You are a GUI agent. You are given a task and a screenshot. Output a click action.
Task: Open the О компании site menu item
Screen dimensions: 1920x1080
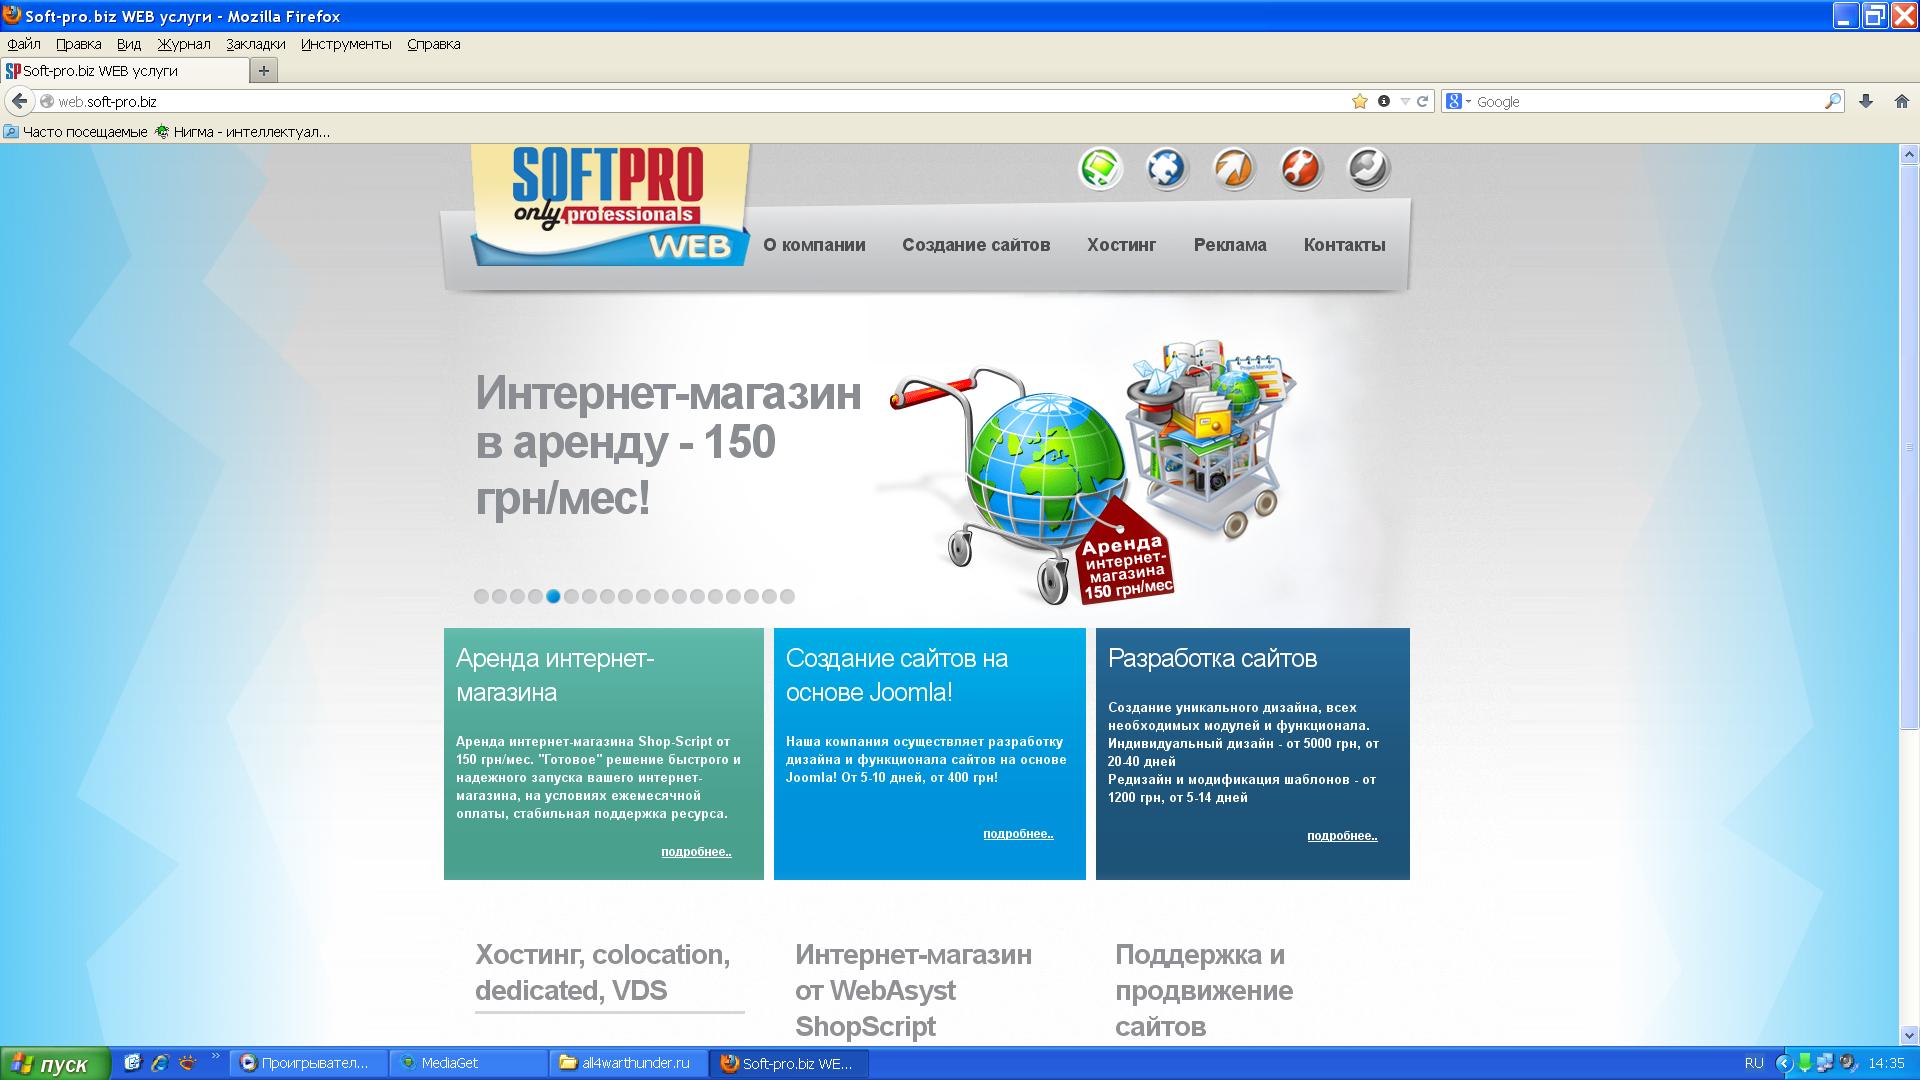point(814,245)
